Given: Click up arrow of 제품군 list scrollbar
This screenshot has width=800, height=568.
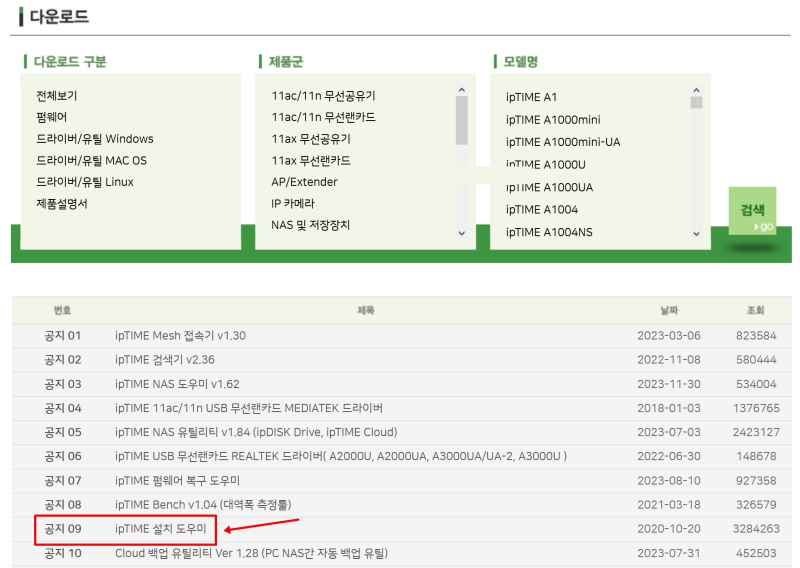Looking at the screenshot, I should pyautogui.click(x=462, y=90).
